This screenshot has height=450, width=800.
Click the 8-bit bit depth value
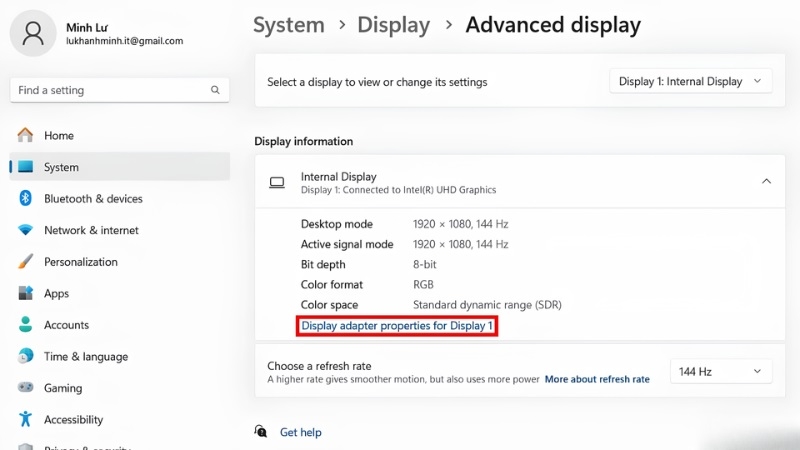click(x=424, y=264)
